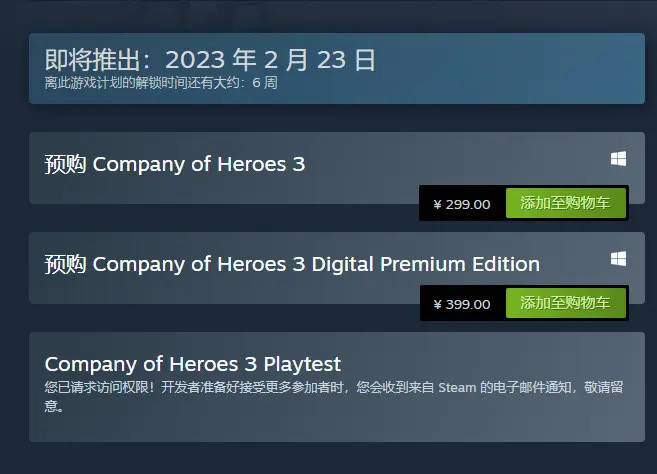The width and height of the screenshot is (657, 474).
Task: Add the ¥399.00 Digital Premium Edition to cart
Action: coord(566,303)
